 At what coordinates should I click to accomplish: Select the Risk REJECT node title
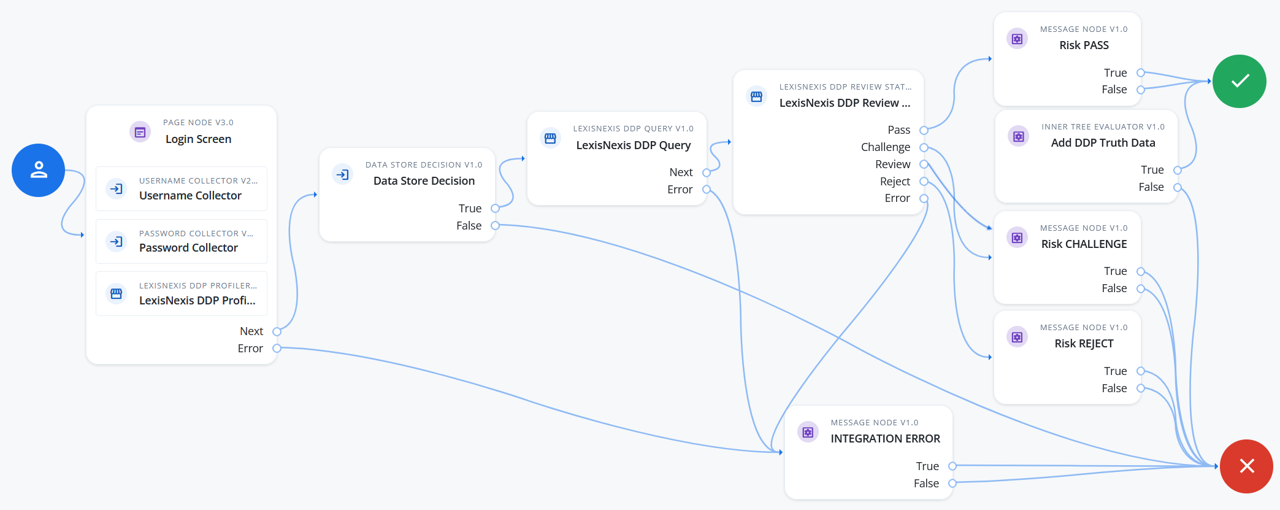pyautogui.click(x=1084, y=343)
